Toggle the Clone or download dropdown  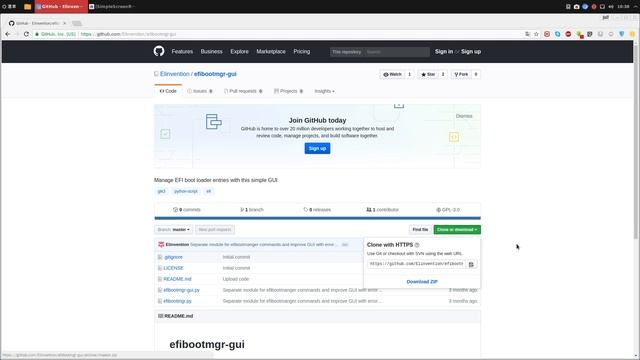coord(457,230)
